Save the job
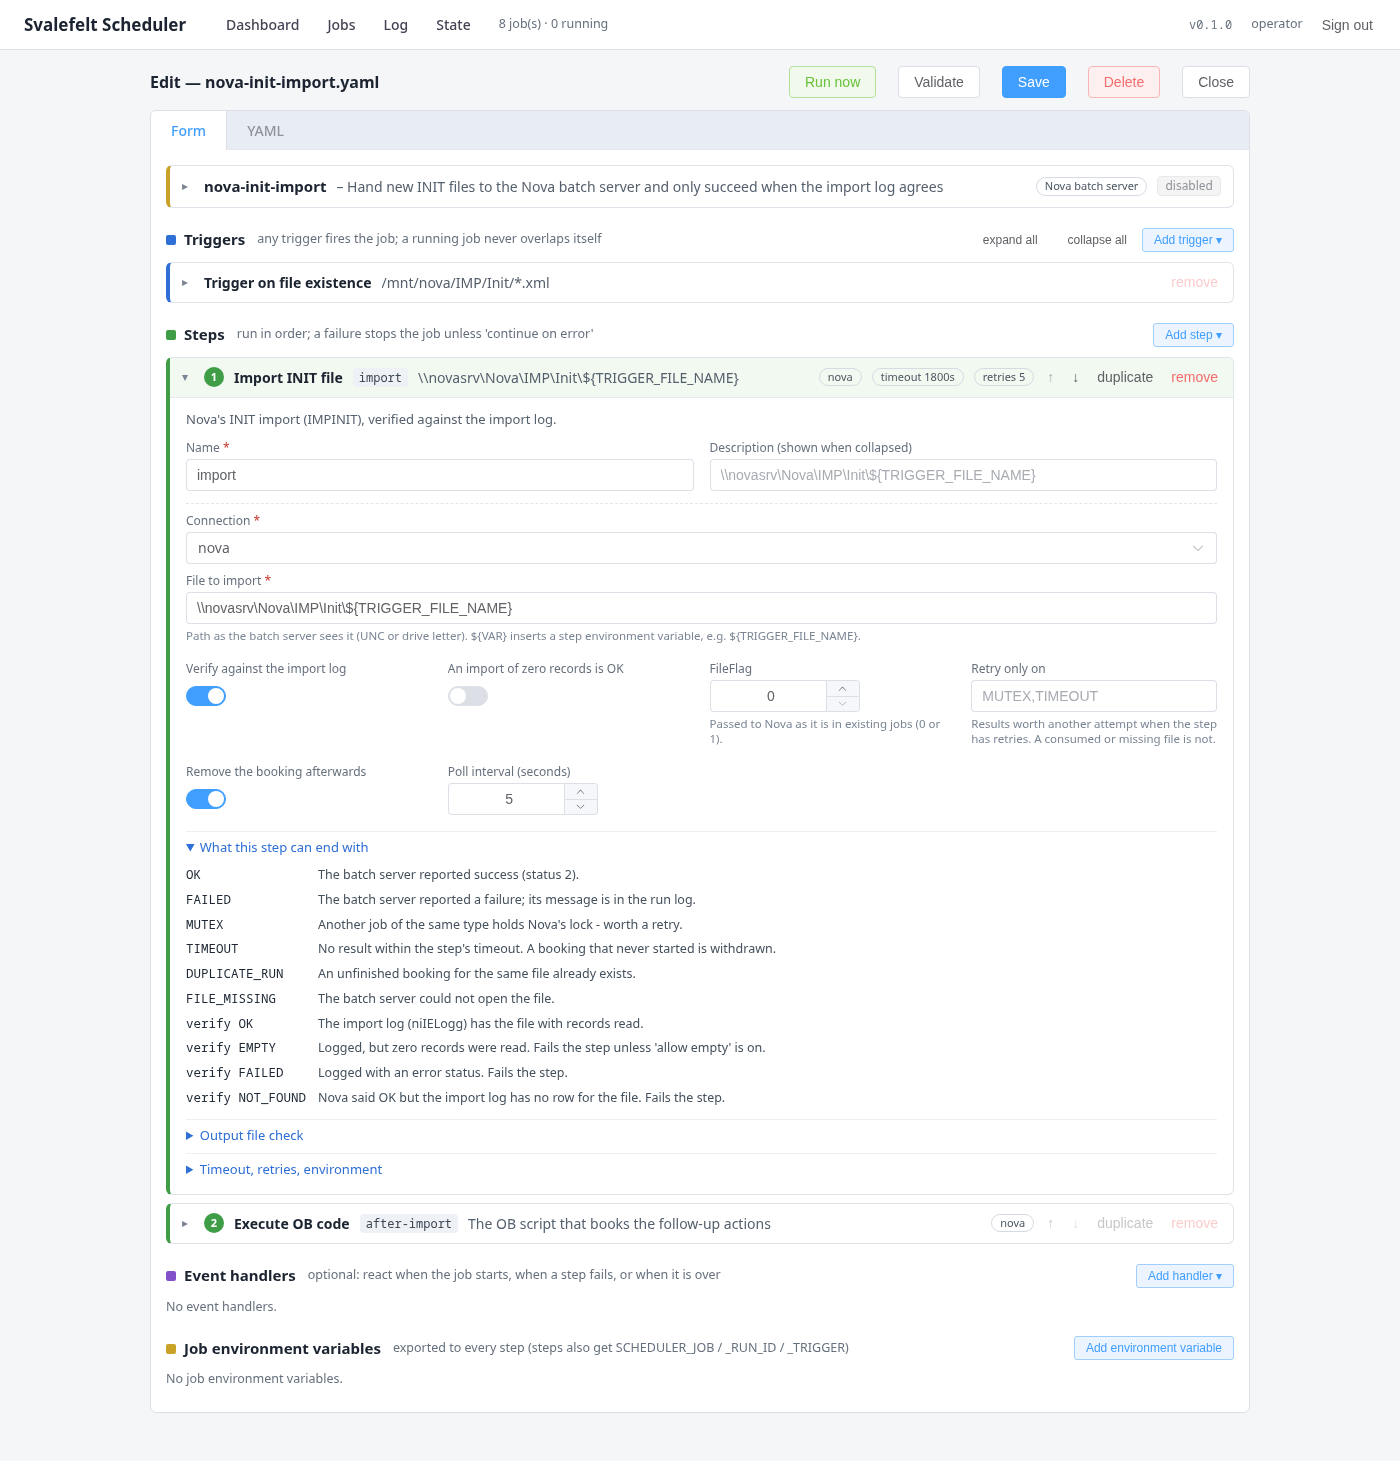This screenshot has width=1400, height=1461. 1034,82
